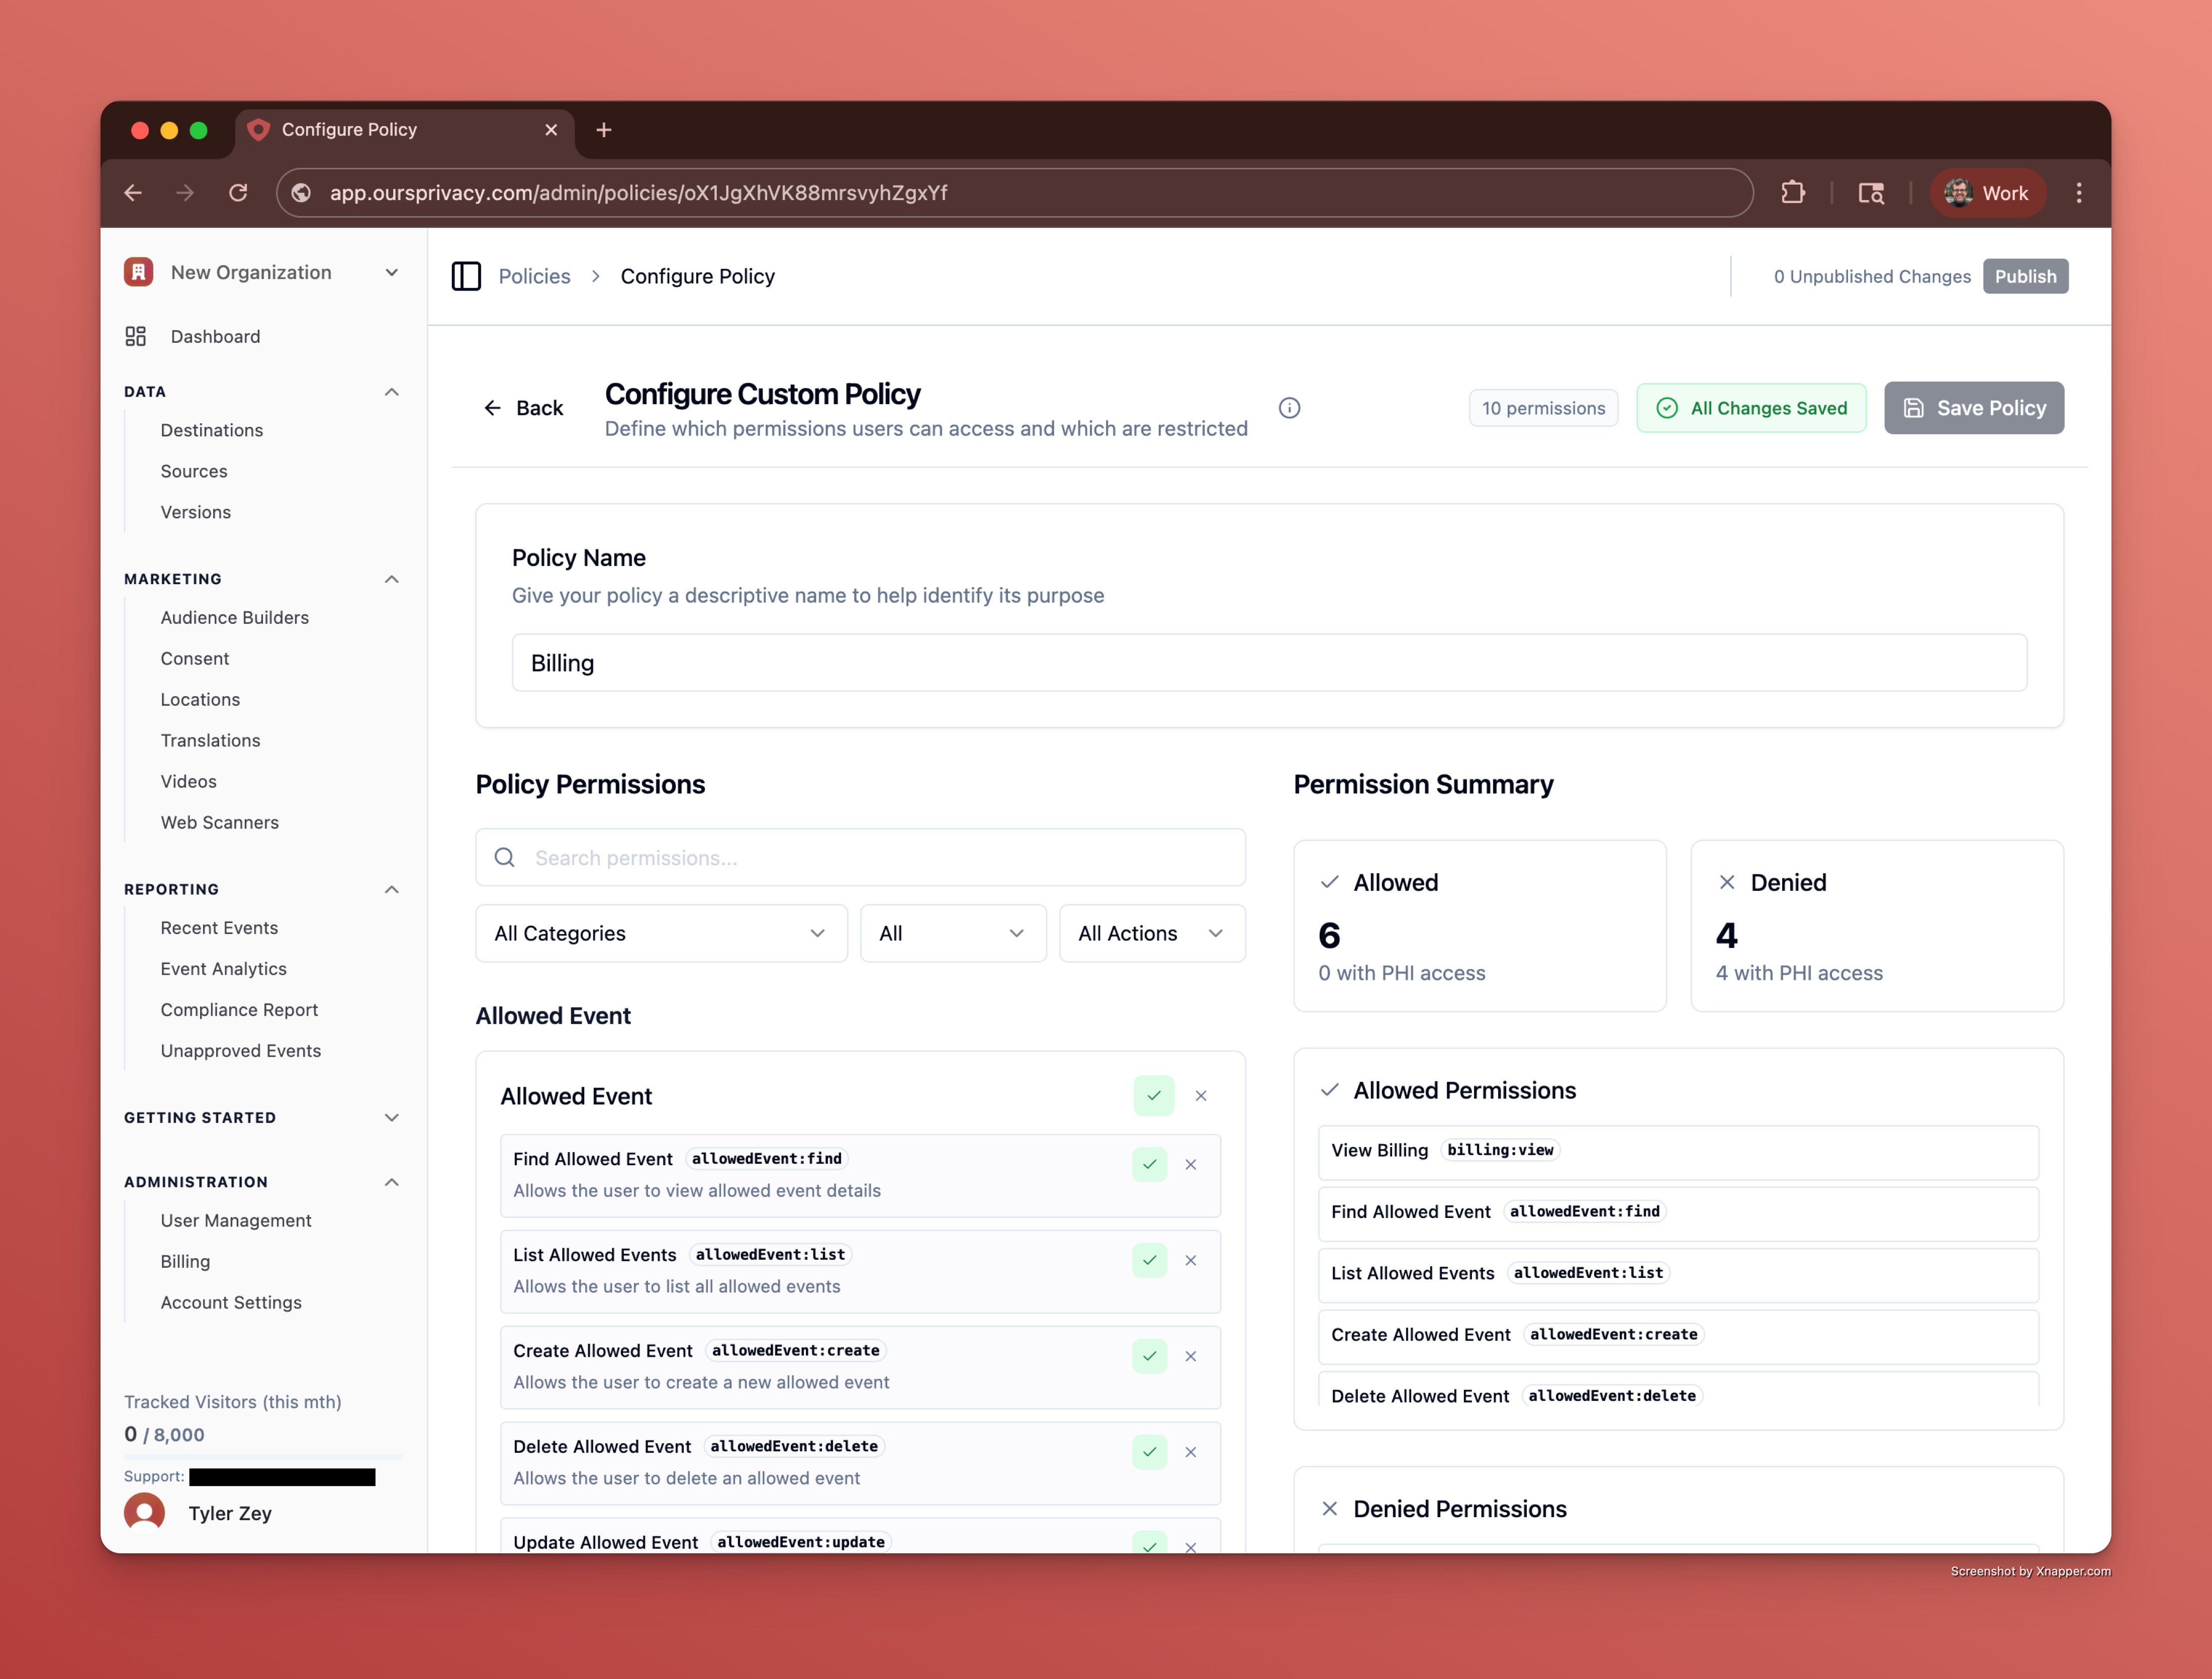Click the 10 permissions badge
Image resolution: width=2212 pixels, height=1679 pixels.
pyautogui.click(x=1543, y=408)
